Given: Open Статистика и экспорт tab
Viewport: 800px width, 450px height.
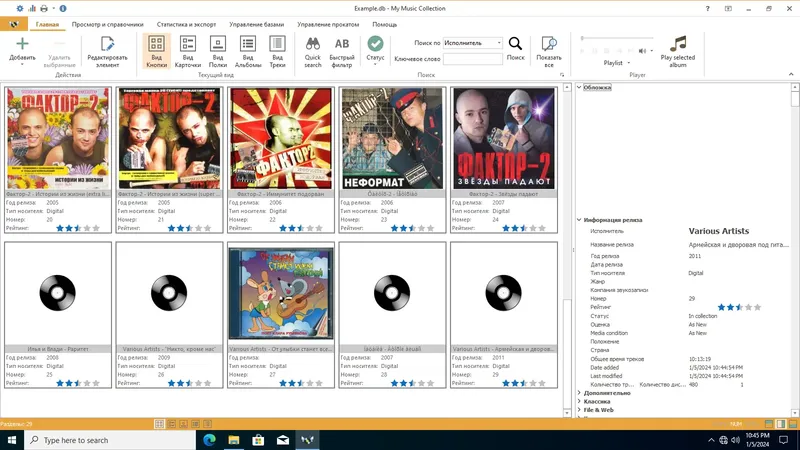Looking at the screenshot, I should [186, 24].
